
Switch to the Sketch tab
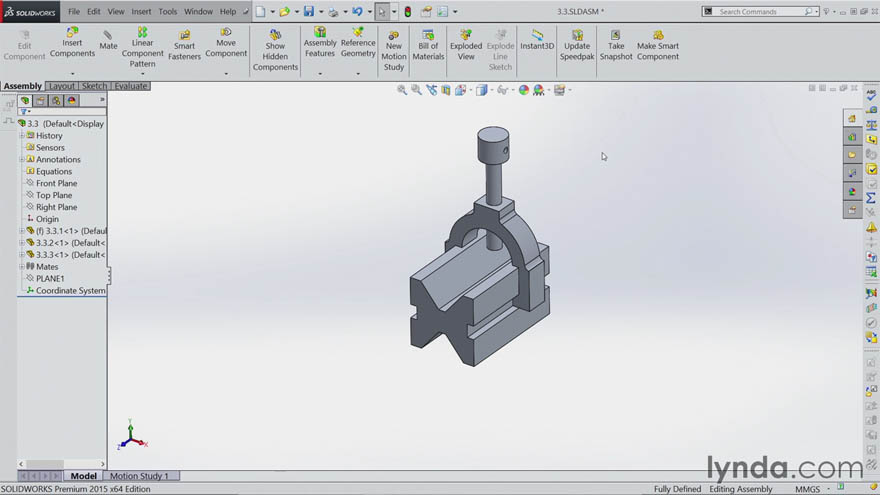click(x=94, y=86)
